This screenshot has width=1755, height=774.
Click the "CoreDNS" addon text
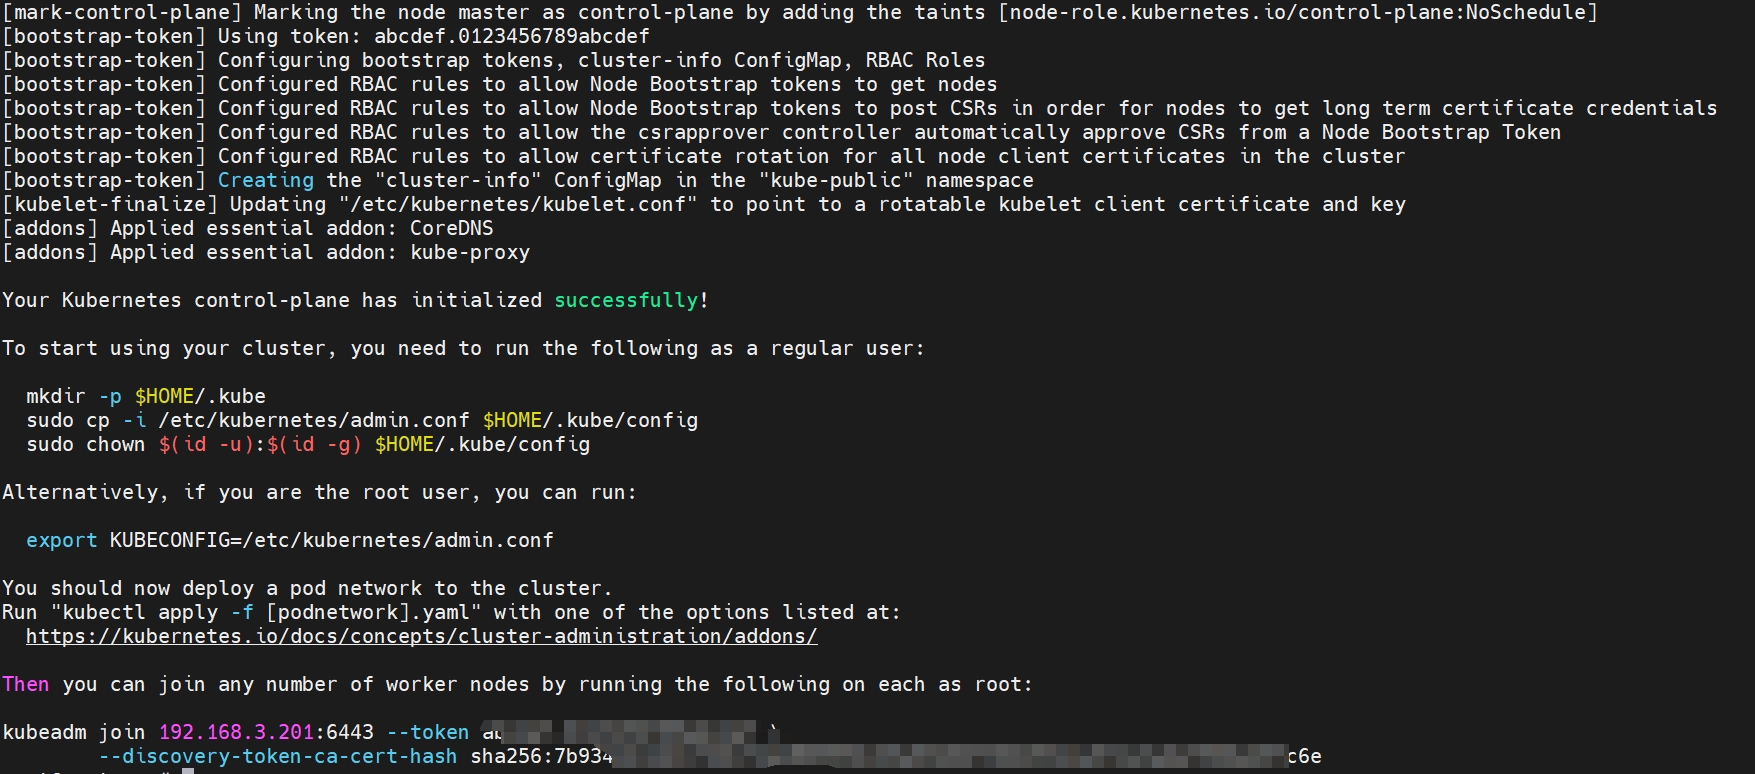click(452, 228)
